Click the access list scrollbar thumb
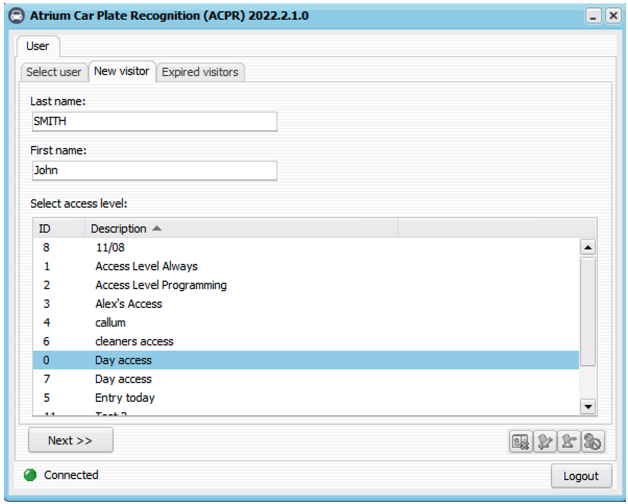The height and width of the screenshot is (504, 628). point(588,311)
